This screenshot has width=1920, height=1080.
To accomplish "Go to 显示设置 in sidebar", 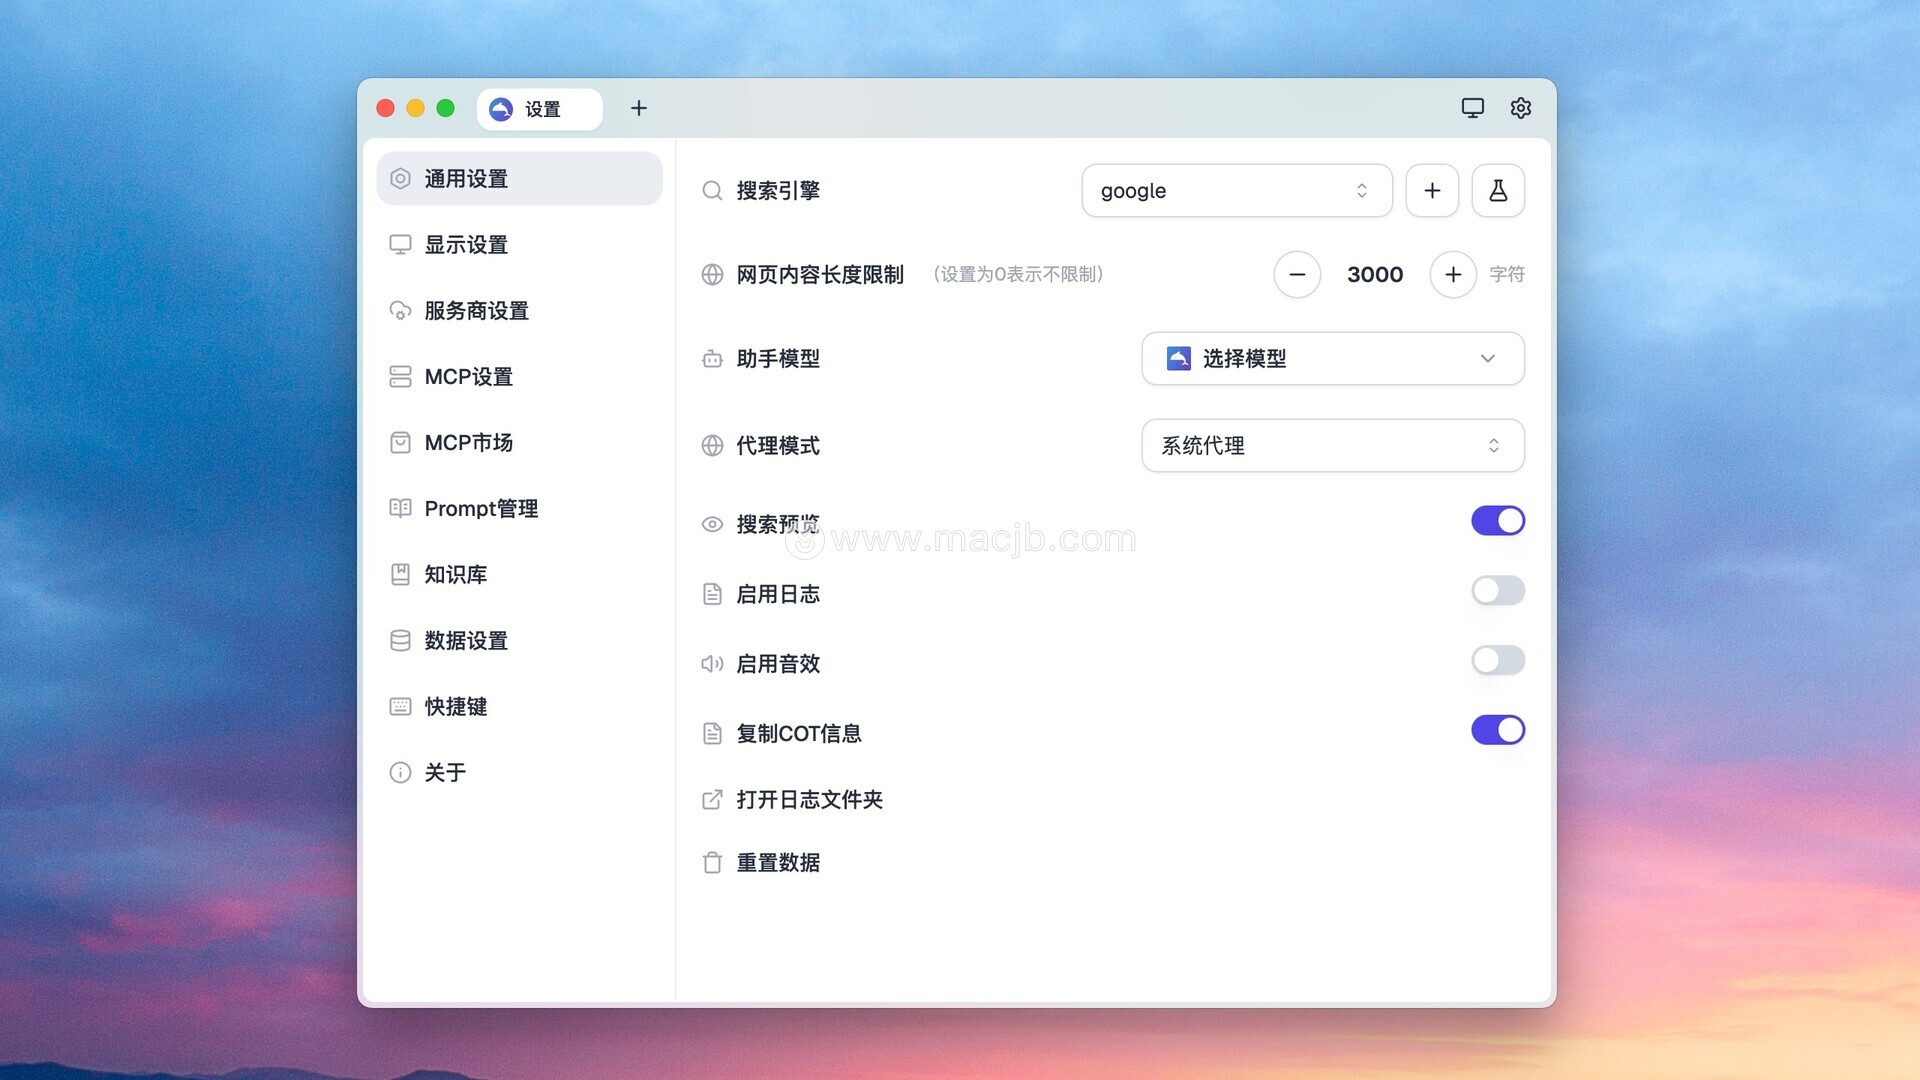I will click(x=466, y=245).
